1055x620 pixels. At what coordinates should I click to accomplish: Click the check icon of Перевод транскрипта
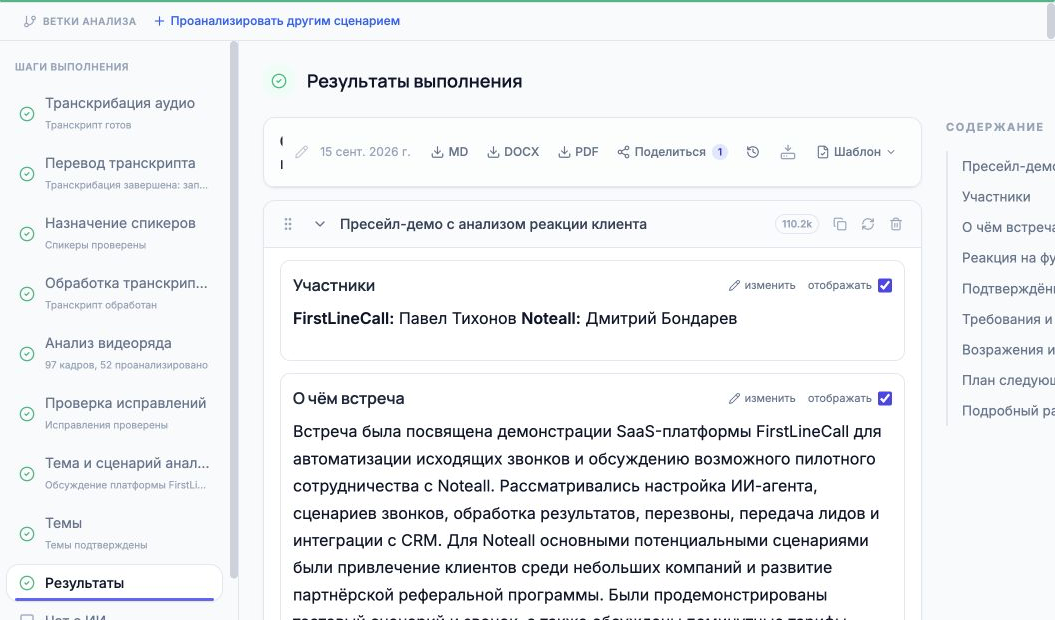pyautogui.click(x=27, y=174)
